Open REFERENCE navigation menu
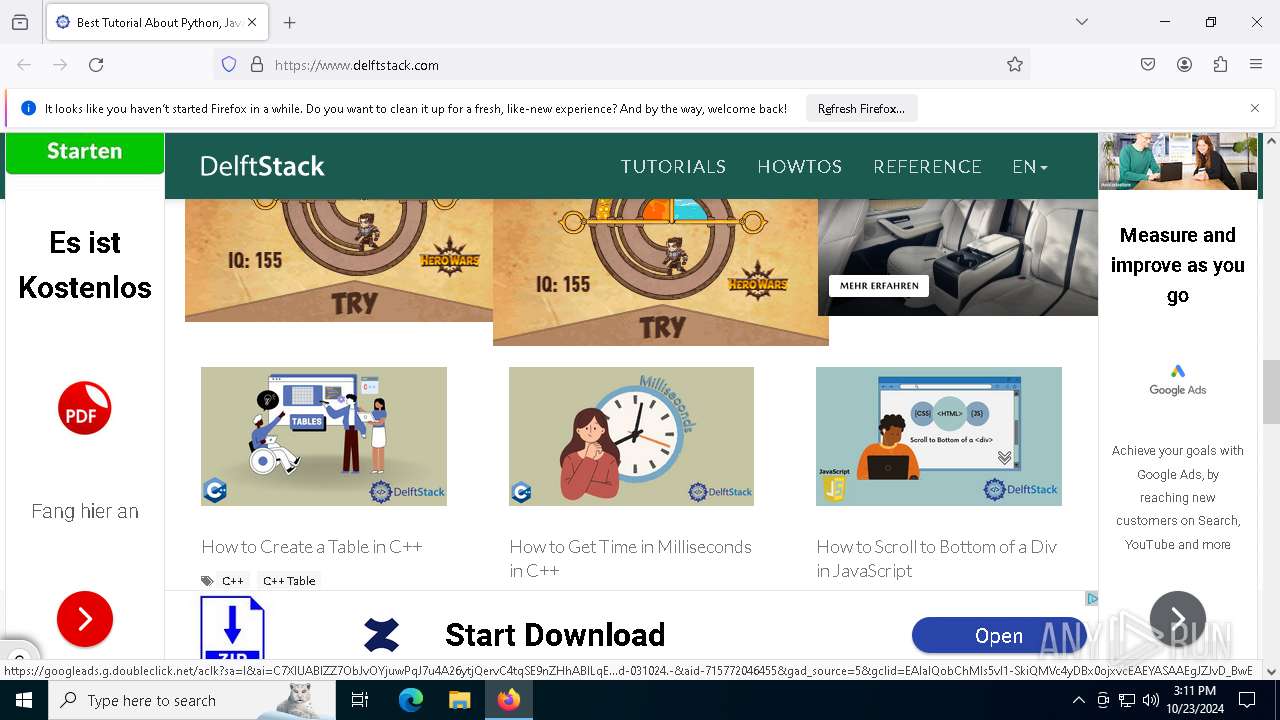The width and height of the screenshot is (1280, 720). pos(927,167)
